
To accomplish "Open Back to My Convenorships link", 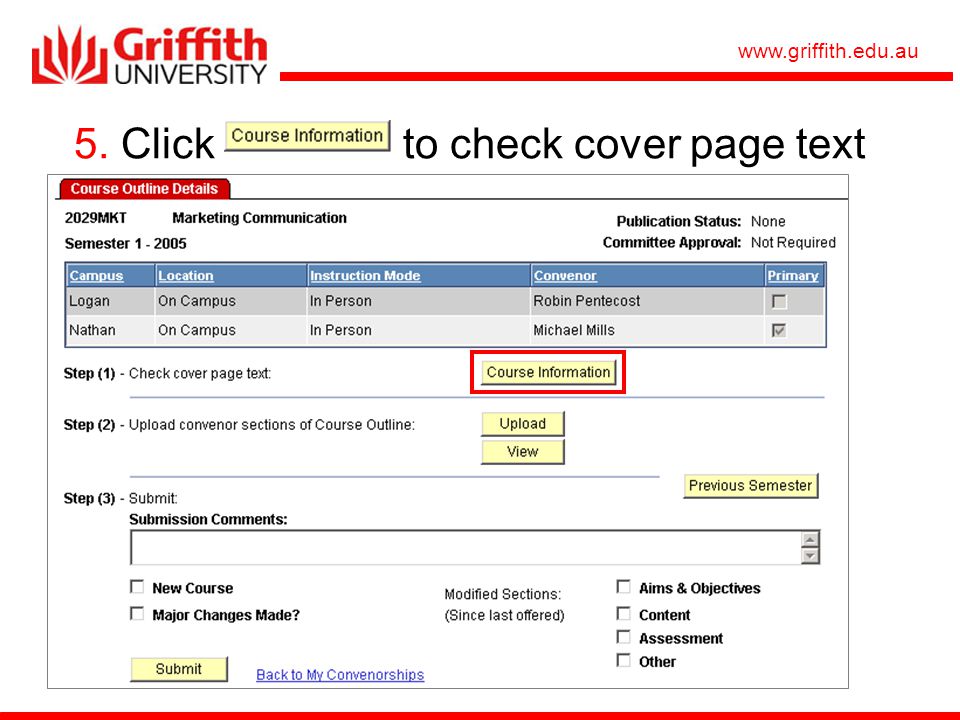I will click(x=340, y=675).
